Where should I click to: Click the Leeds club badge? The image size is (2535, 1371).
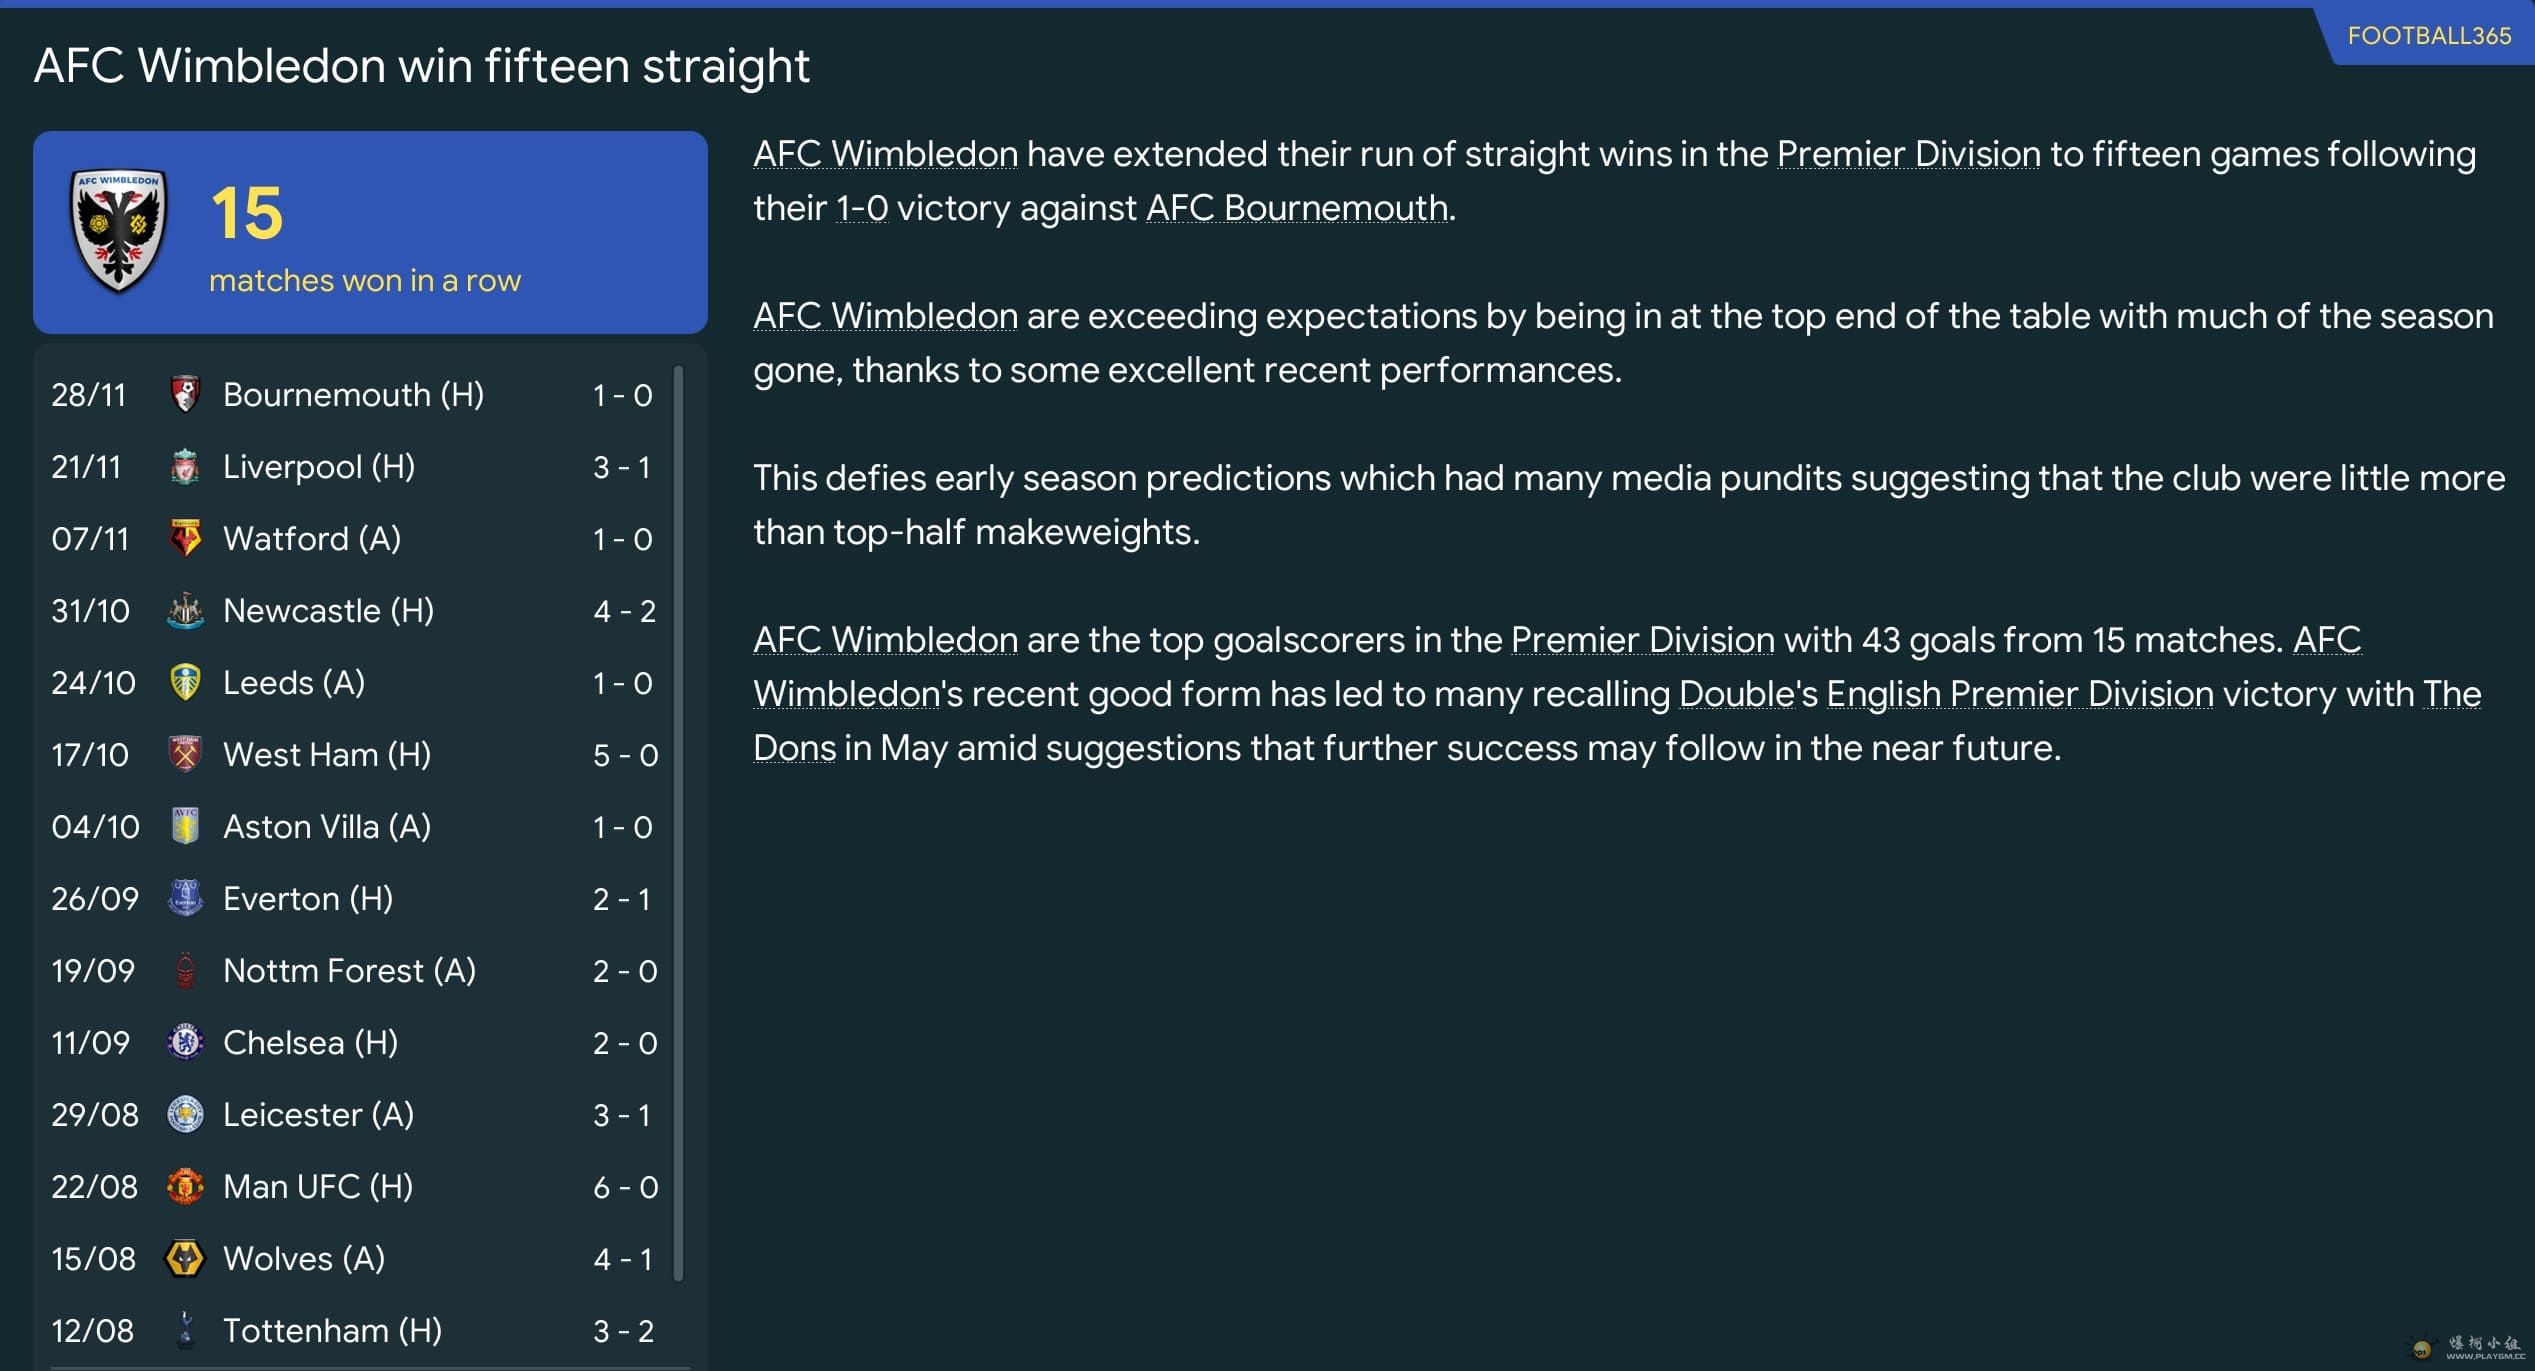[185, 683]
